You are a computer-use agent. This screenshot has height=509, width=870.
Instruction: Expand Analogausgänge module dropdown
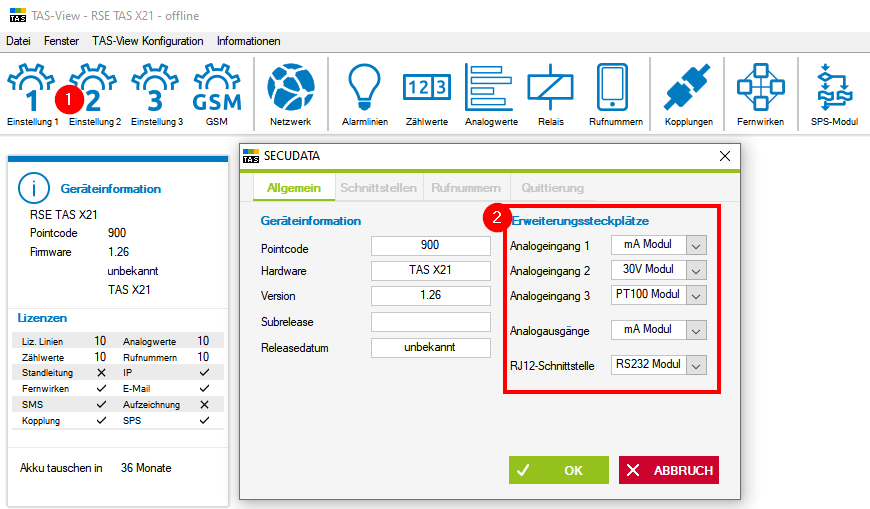pos(696,330)
